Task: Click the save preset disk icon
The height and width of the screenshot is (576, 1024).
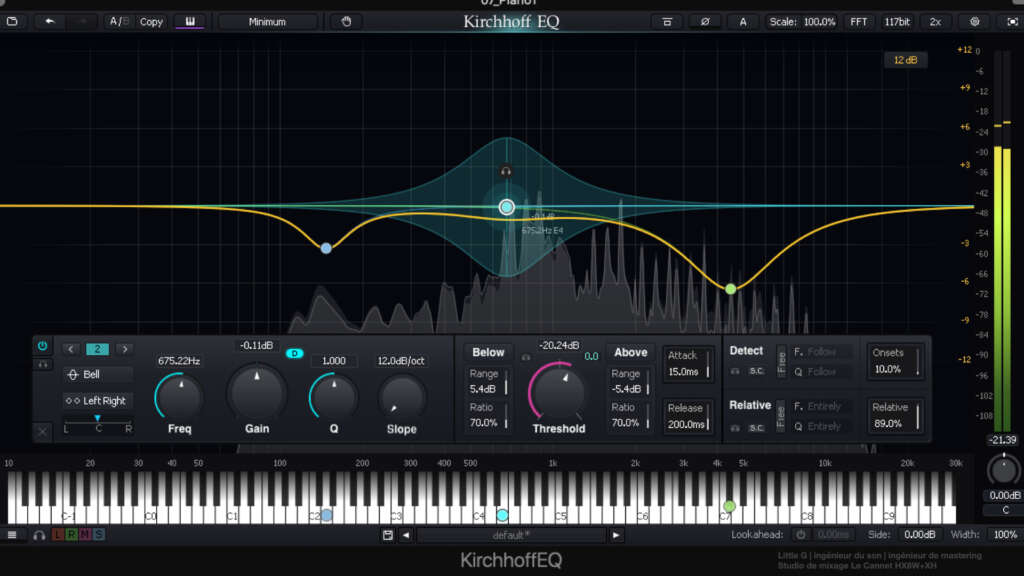Action: tap(387, 536)
